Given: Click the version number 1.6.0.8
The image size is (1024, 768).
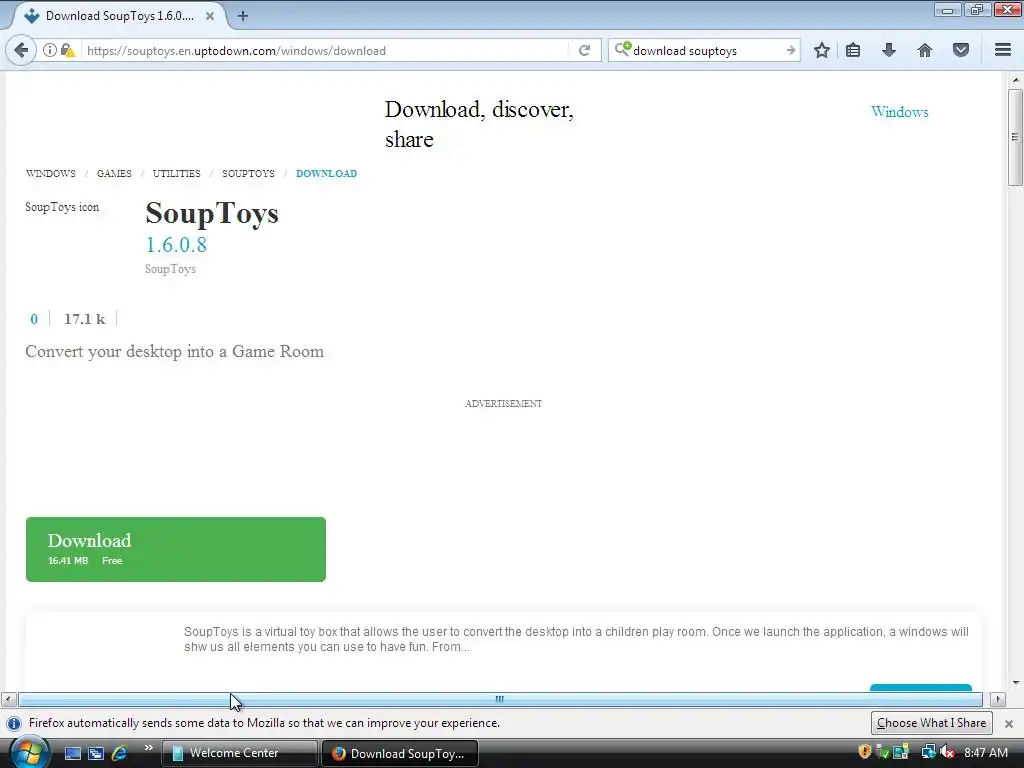Looking at the screenshot, I should click(x=176, y=245).
